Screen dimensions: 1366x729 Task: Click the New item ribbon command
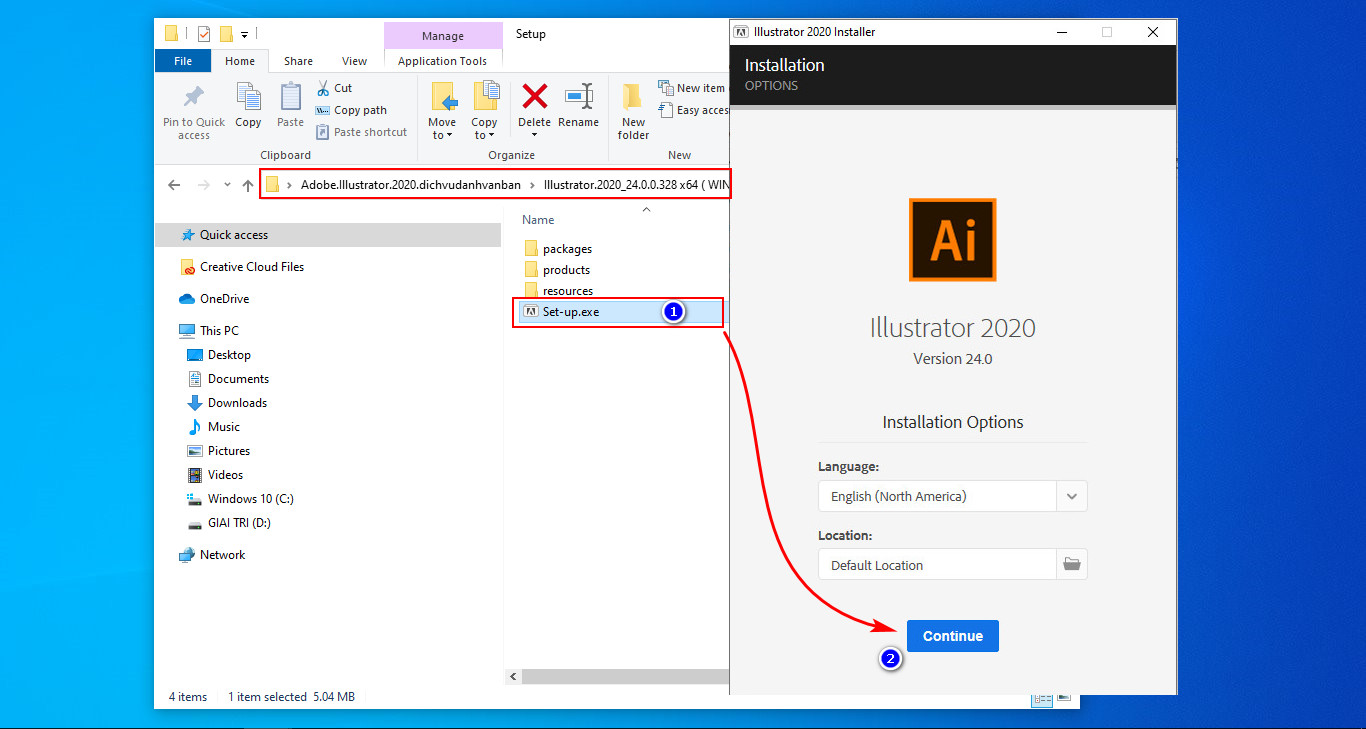click(692, 88)
